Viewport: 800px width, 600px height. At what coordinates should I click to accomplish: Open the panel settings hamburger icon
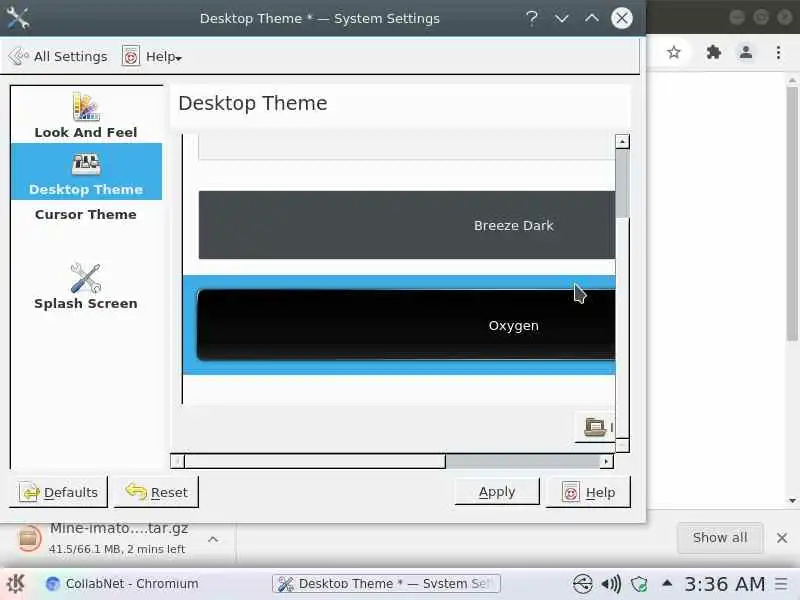pos(781,583)
